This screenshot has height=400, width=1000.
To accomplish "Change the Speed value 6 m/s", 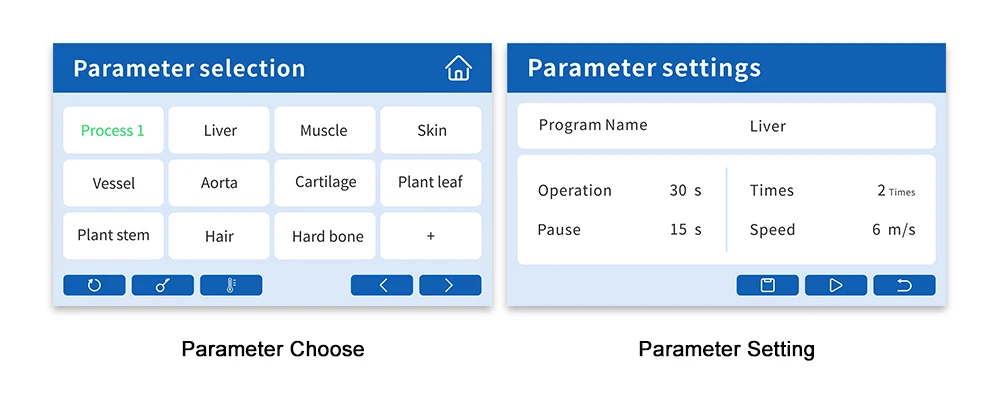I will (893, 230).
